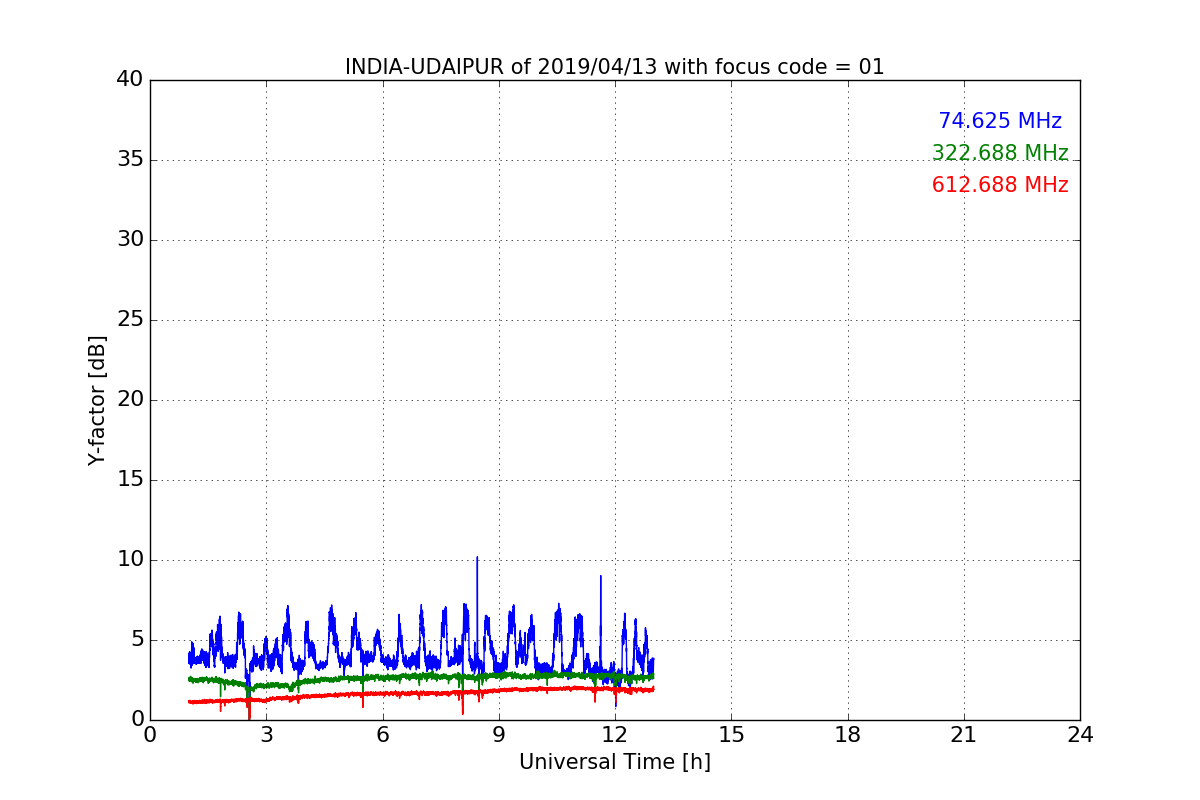
Task: Select the 74.625 MHz legend label
Action: point(1000,121)
